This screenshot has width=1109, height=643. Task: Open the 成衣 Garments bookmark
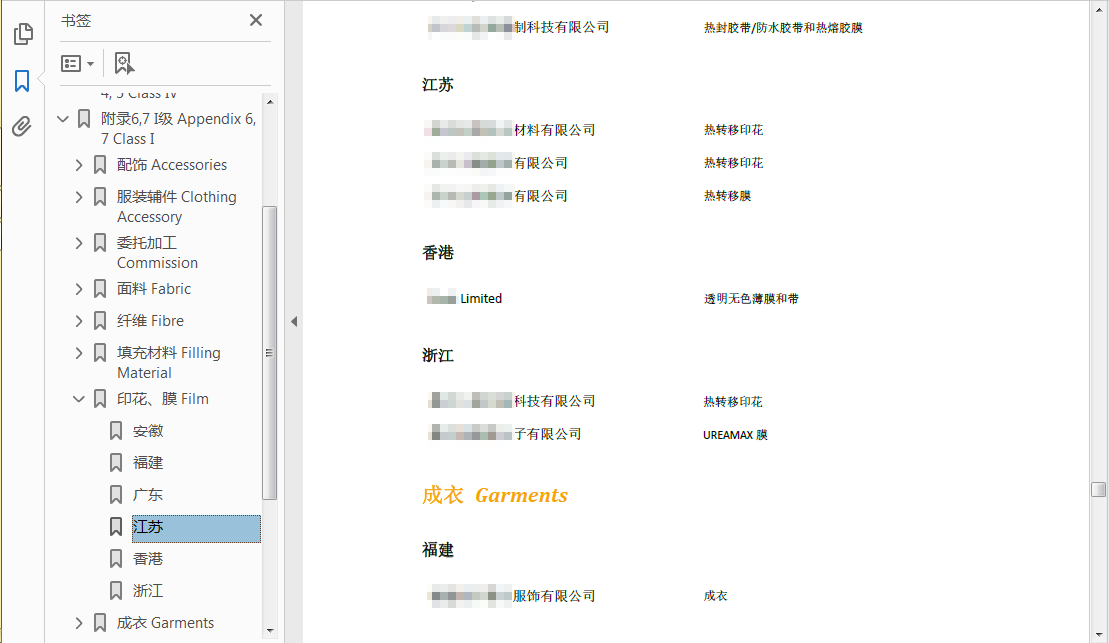[165, 623]
